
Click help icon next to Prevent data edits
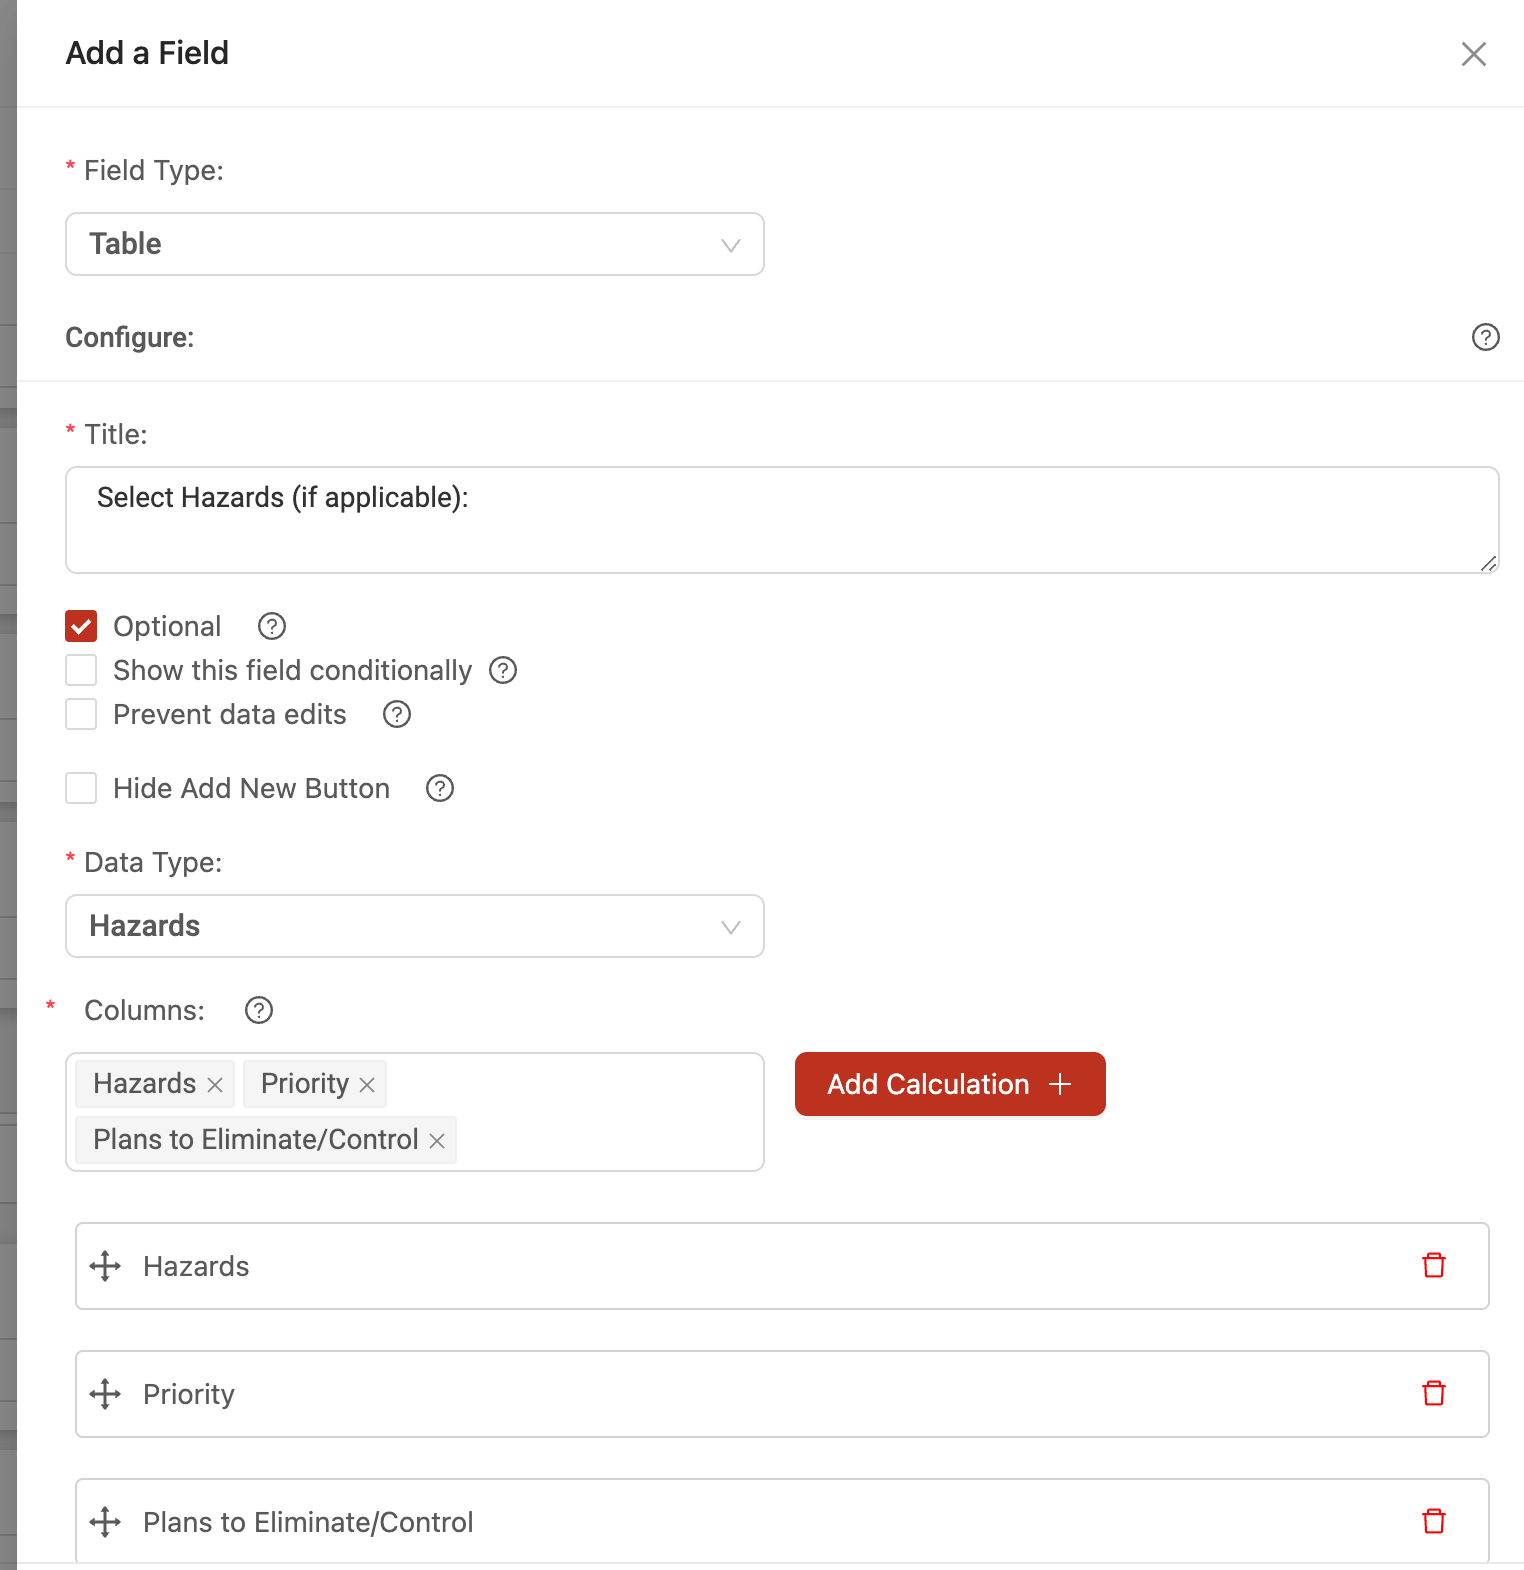(x=397, y=714)
